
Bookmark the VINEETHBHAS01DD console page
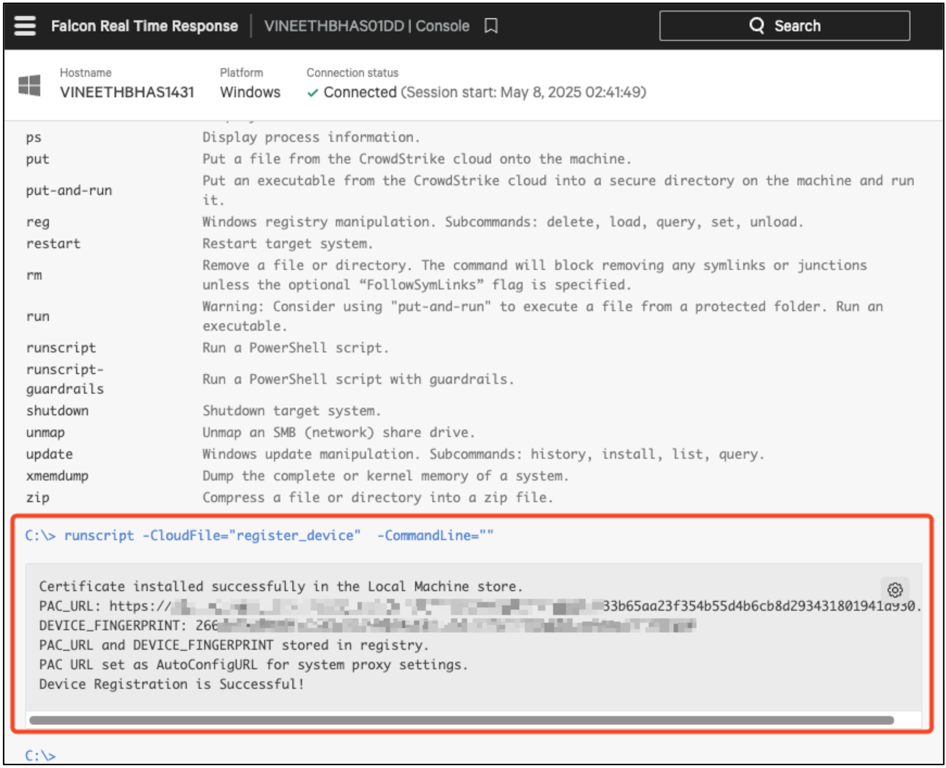[491, 26]
